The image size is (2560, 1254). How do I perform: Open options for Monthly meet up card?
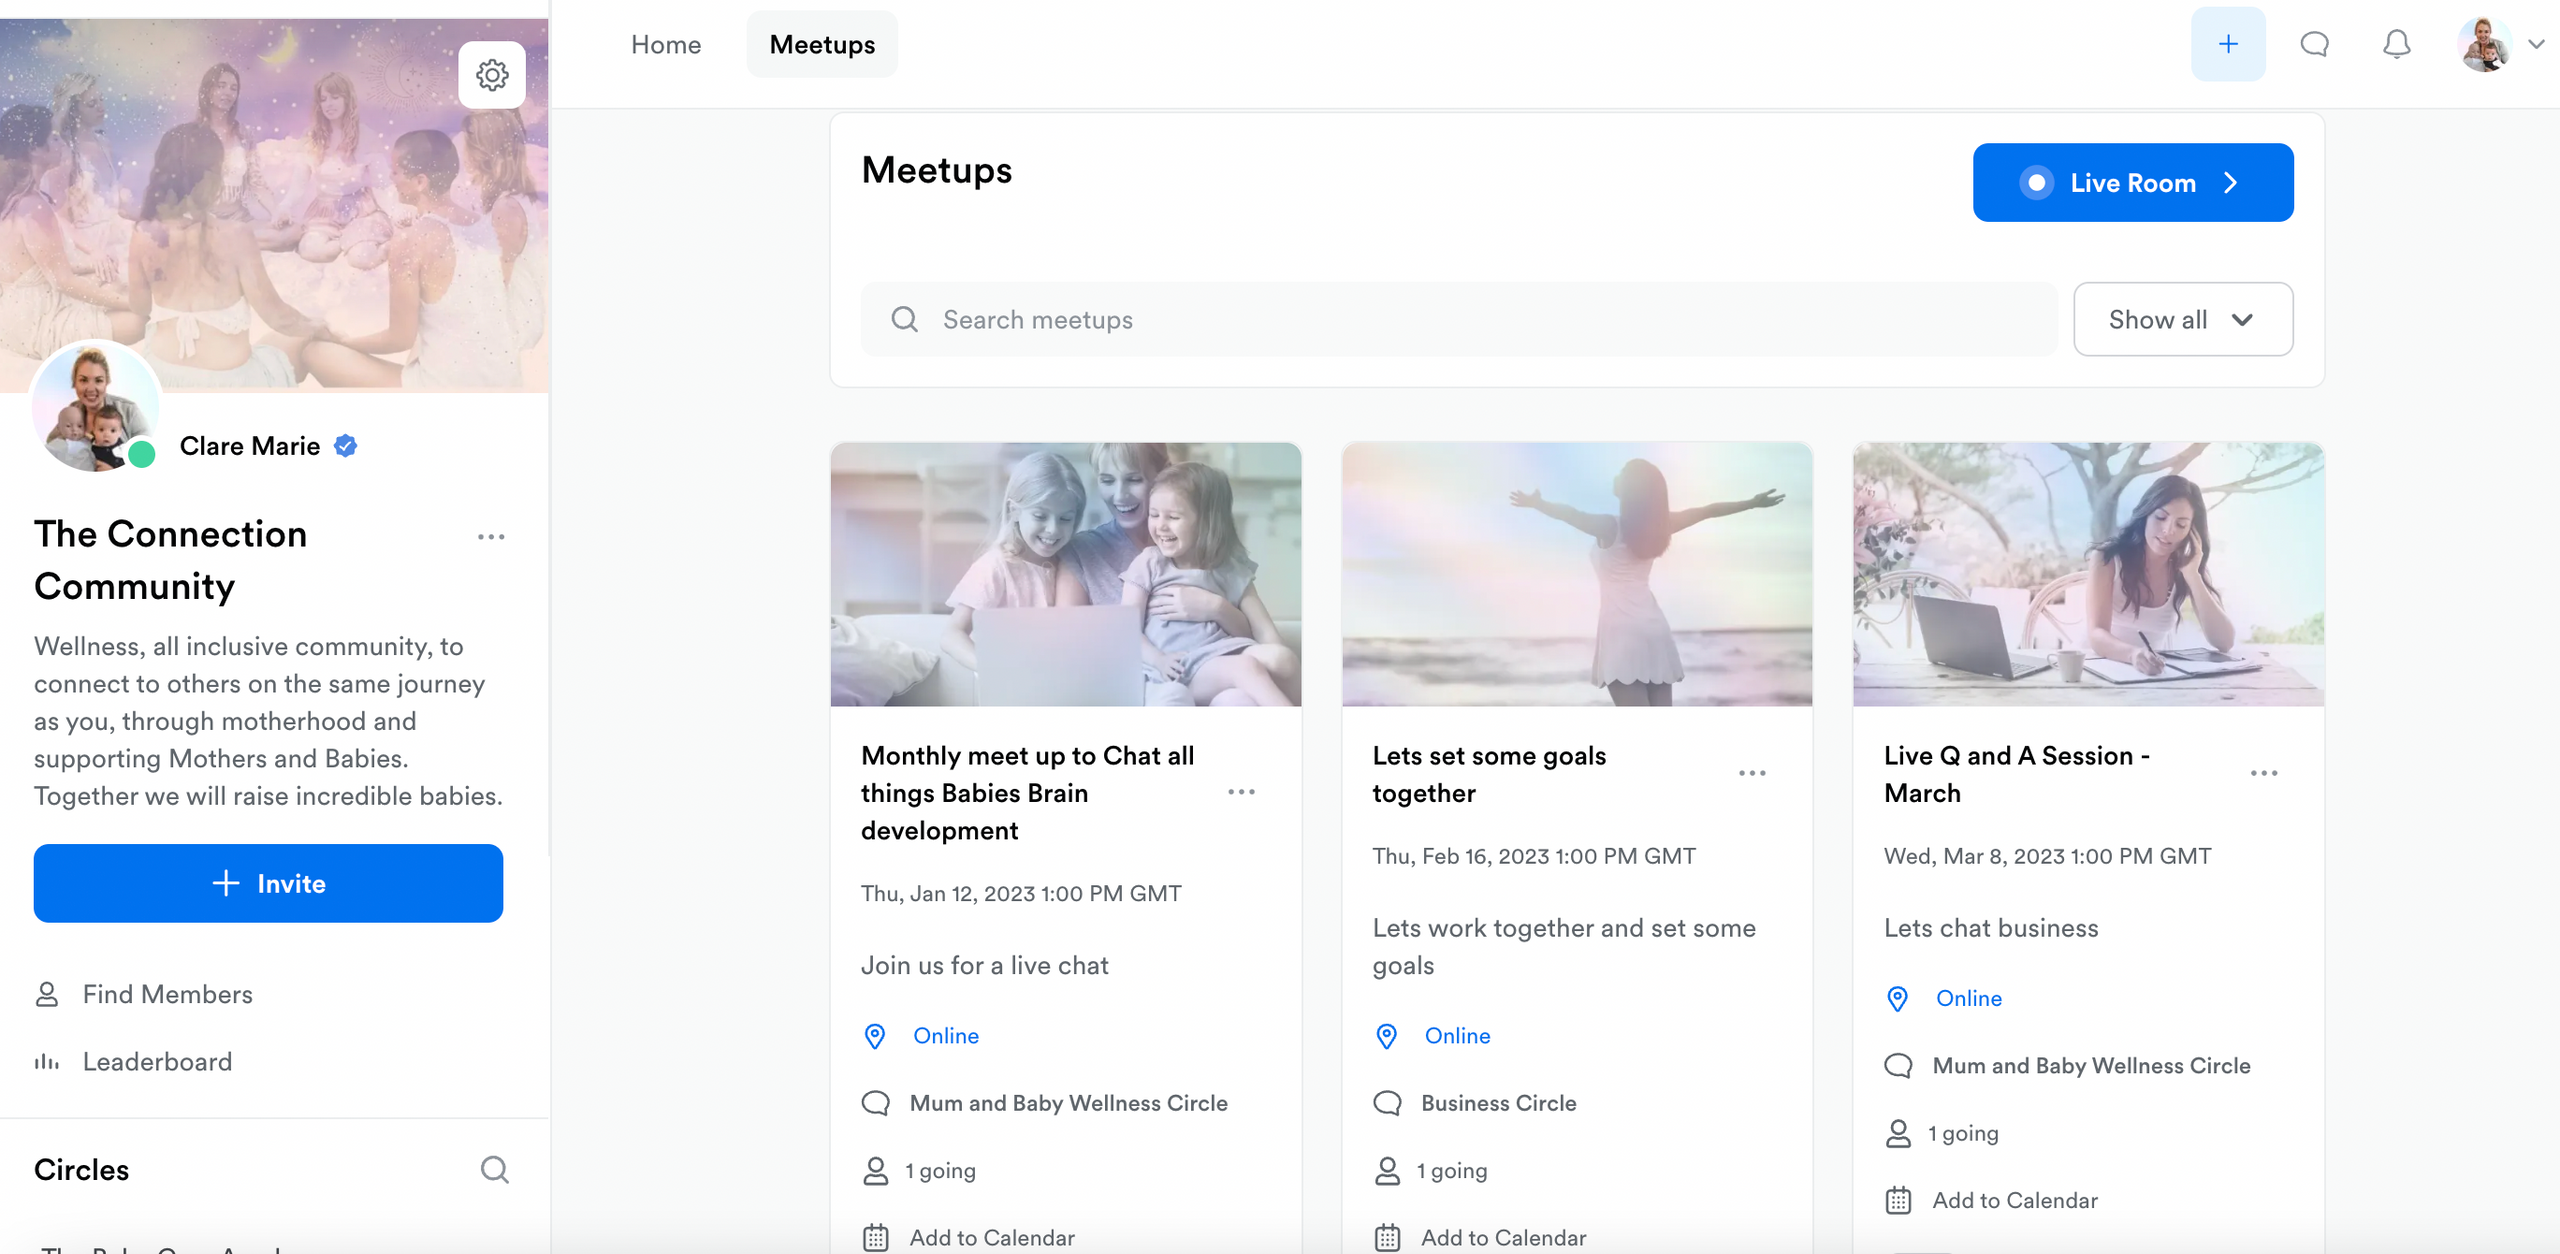(1241, 792)
